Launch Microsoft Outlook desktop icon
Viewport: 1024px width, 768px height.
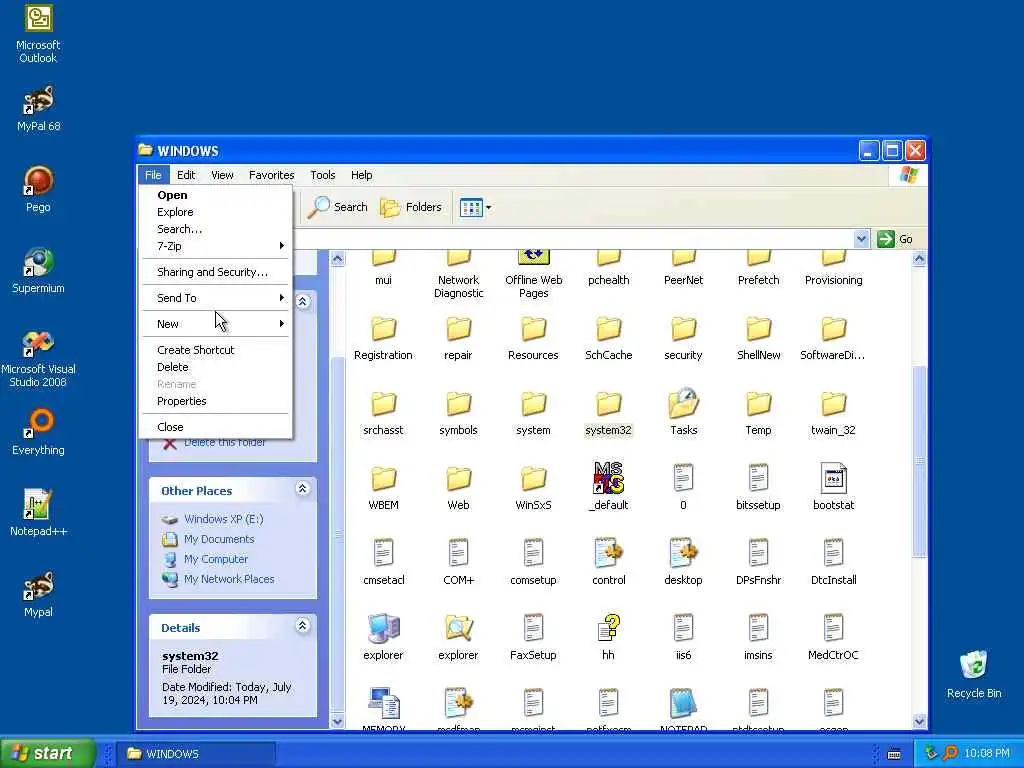click(x=38, y=35)
